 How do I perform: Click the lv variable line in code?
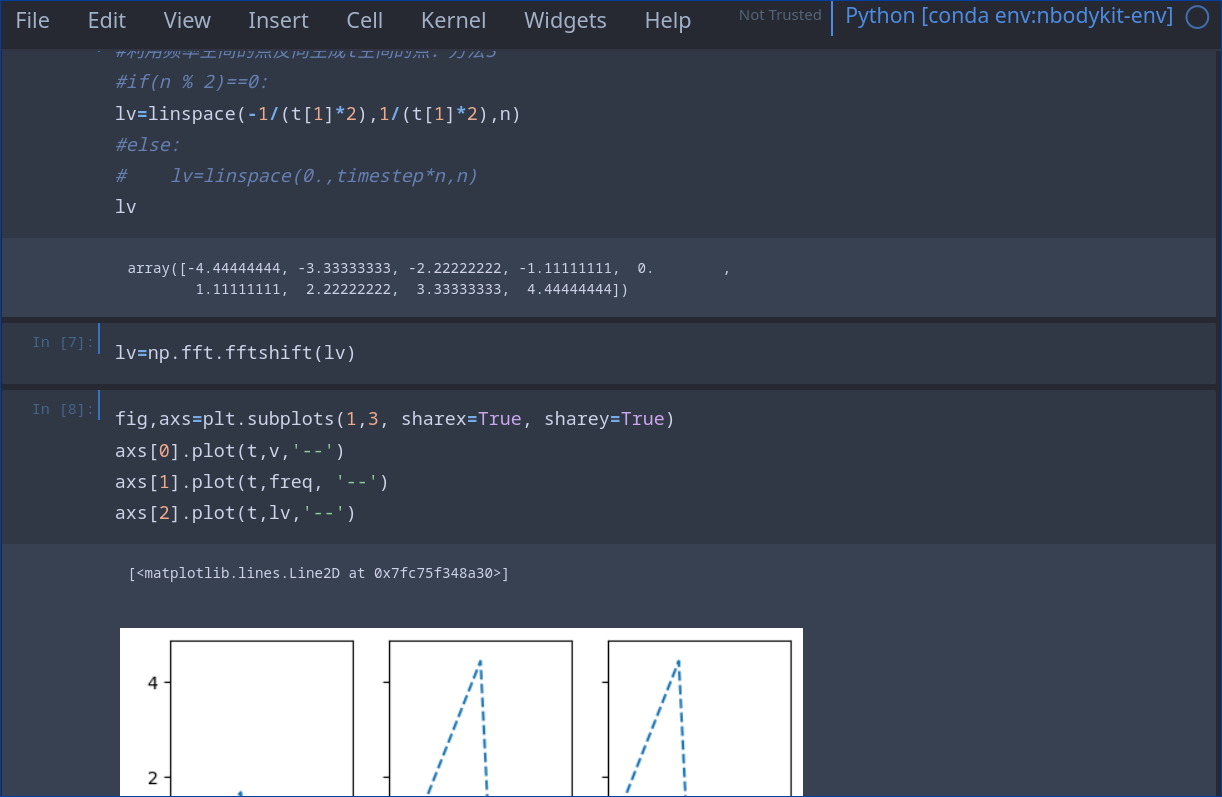point(124,206)
